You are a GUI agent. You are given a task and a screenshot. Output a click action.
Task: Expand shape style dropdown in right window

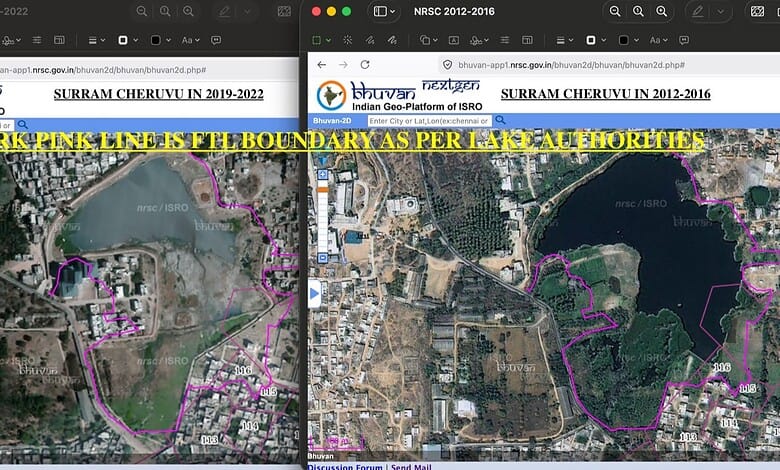tap(571, 40)
